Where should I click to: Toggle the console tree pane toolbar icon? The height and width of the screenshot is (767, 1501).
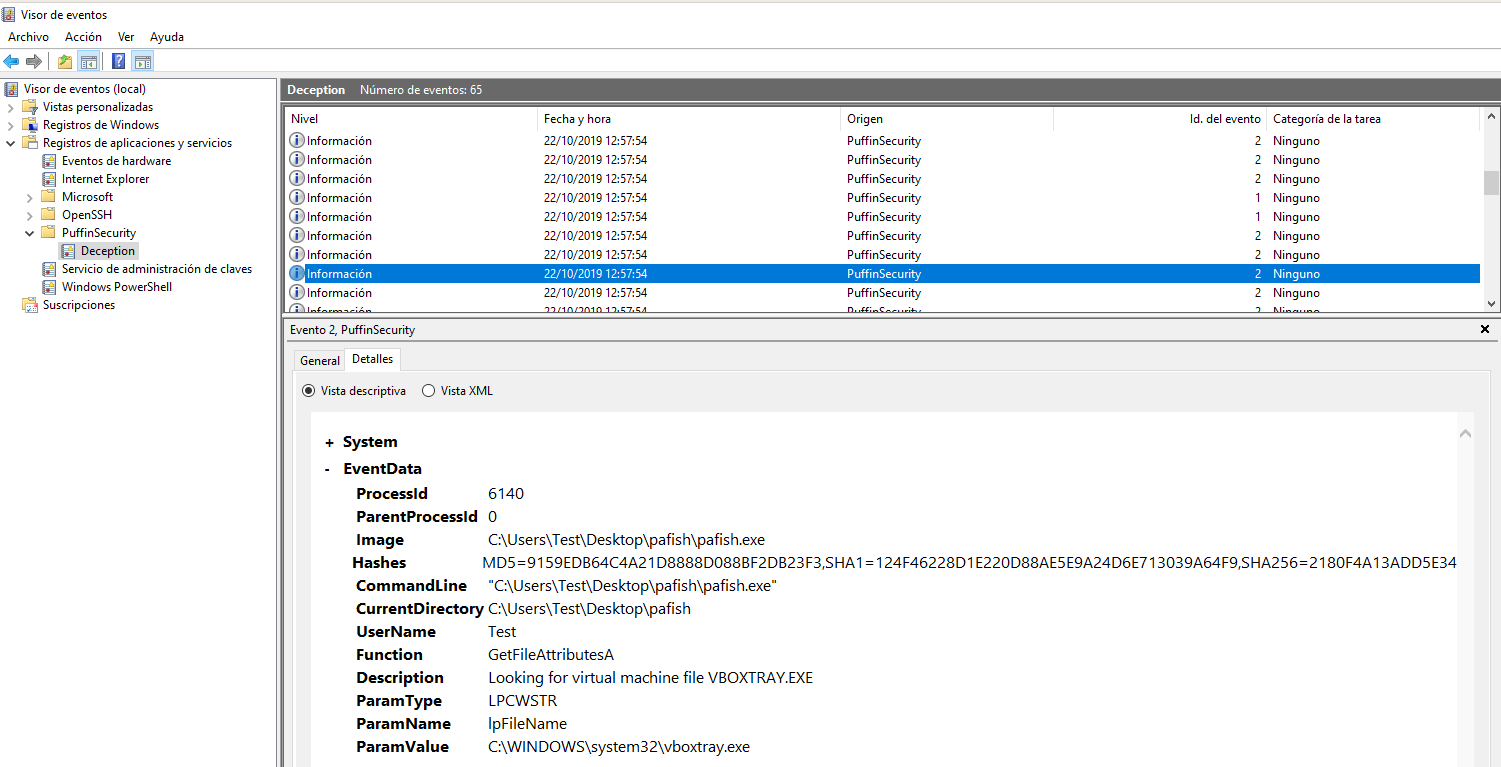[89, 62]
